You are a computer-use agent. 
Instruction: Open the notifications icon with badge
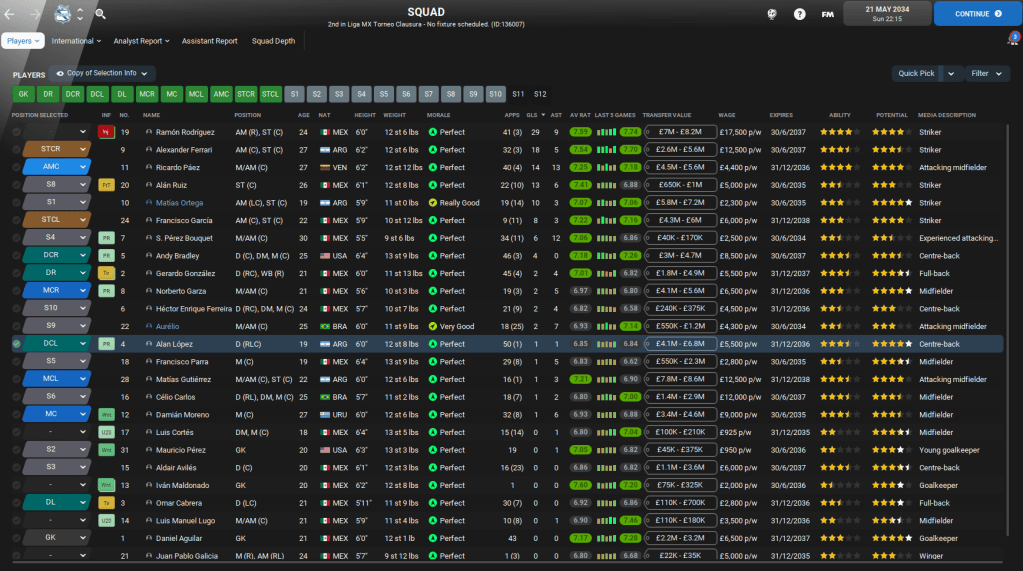tap(1012, 40)
